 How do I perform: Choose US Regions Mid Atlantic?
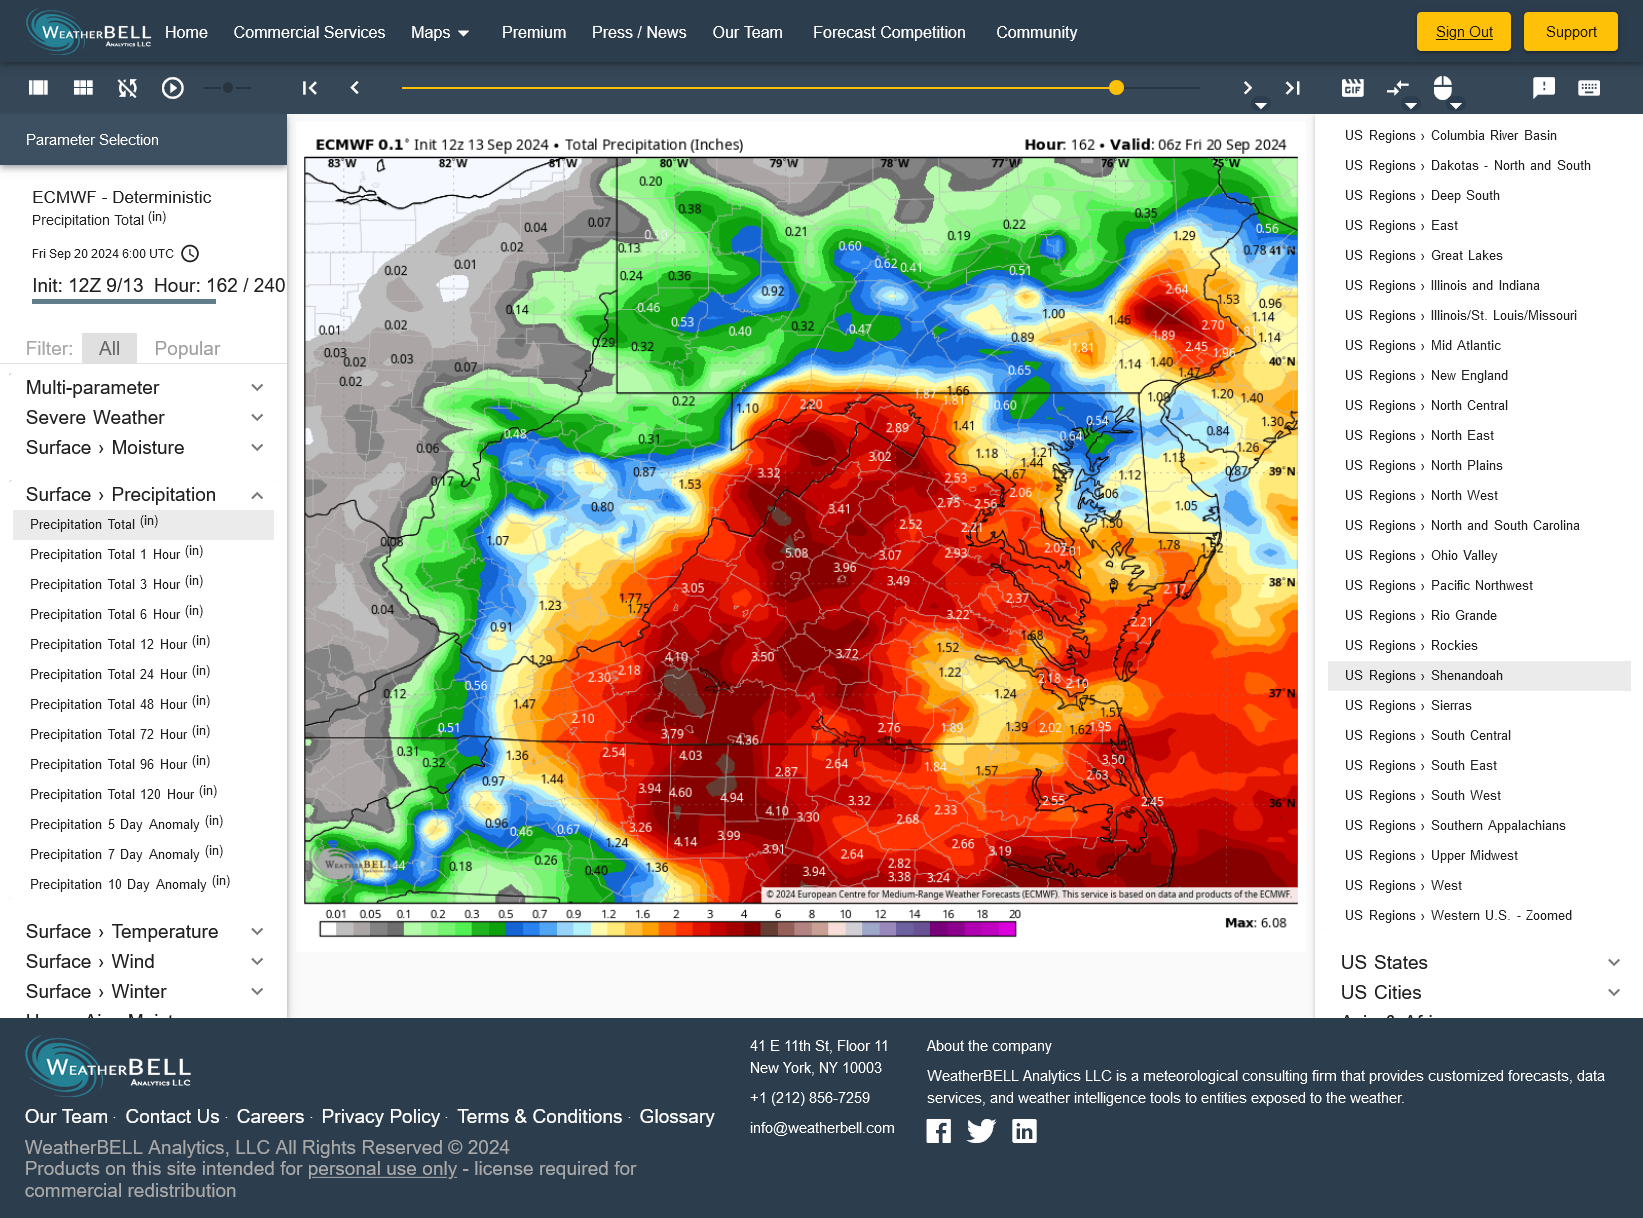tap(1480, 345)
